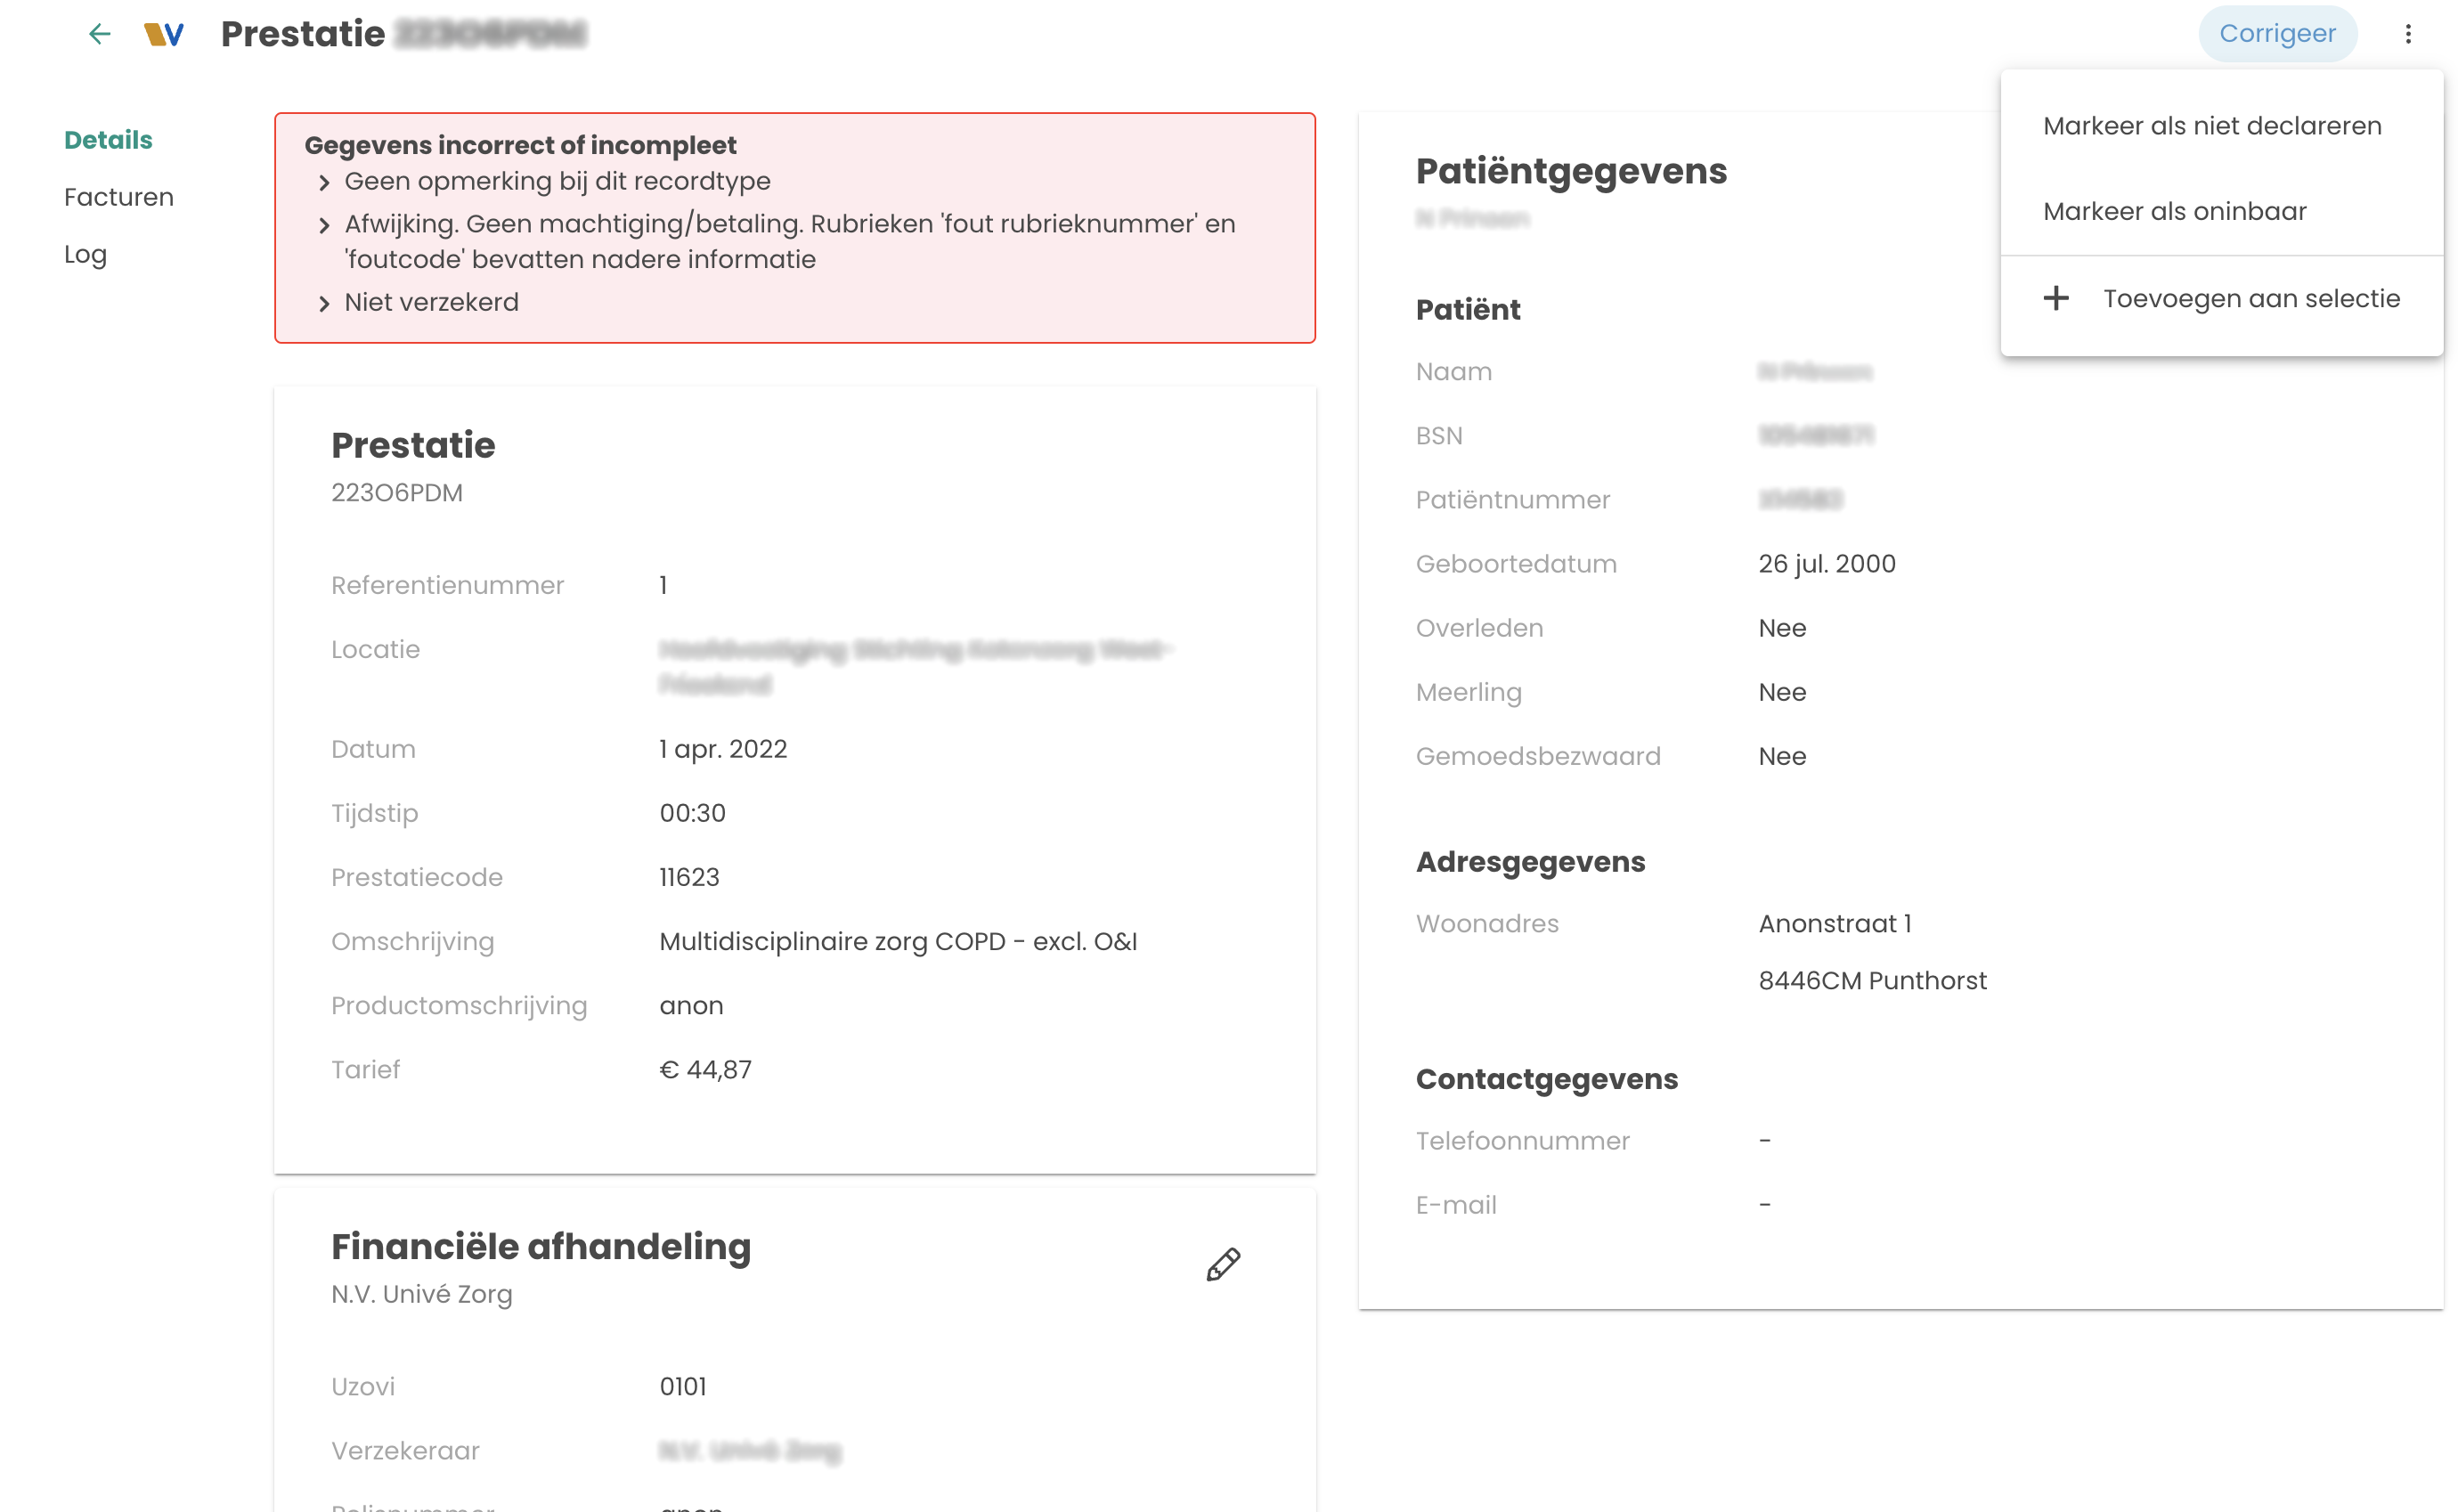Click the 'Niet verzekerd' error text
The width and height of the screenshot is (2458, 1512).
(431, 302)
